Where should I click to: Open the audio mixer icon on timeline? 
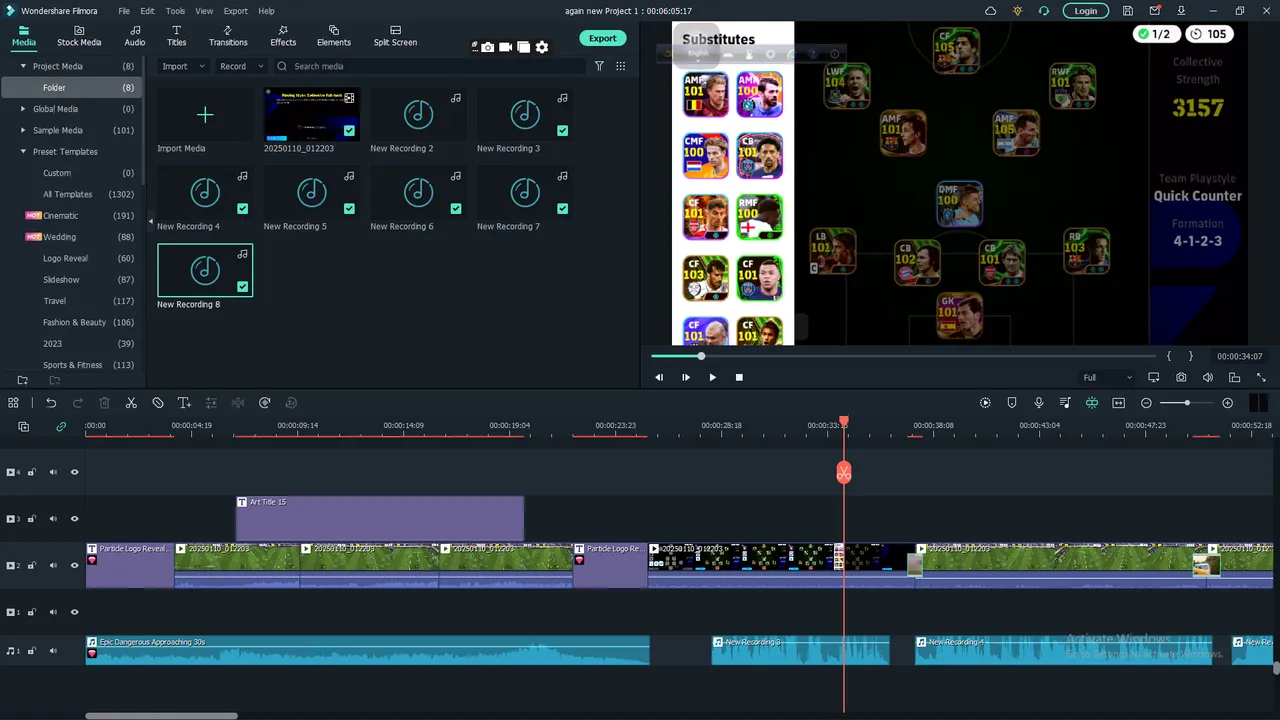click(1065, 403)
